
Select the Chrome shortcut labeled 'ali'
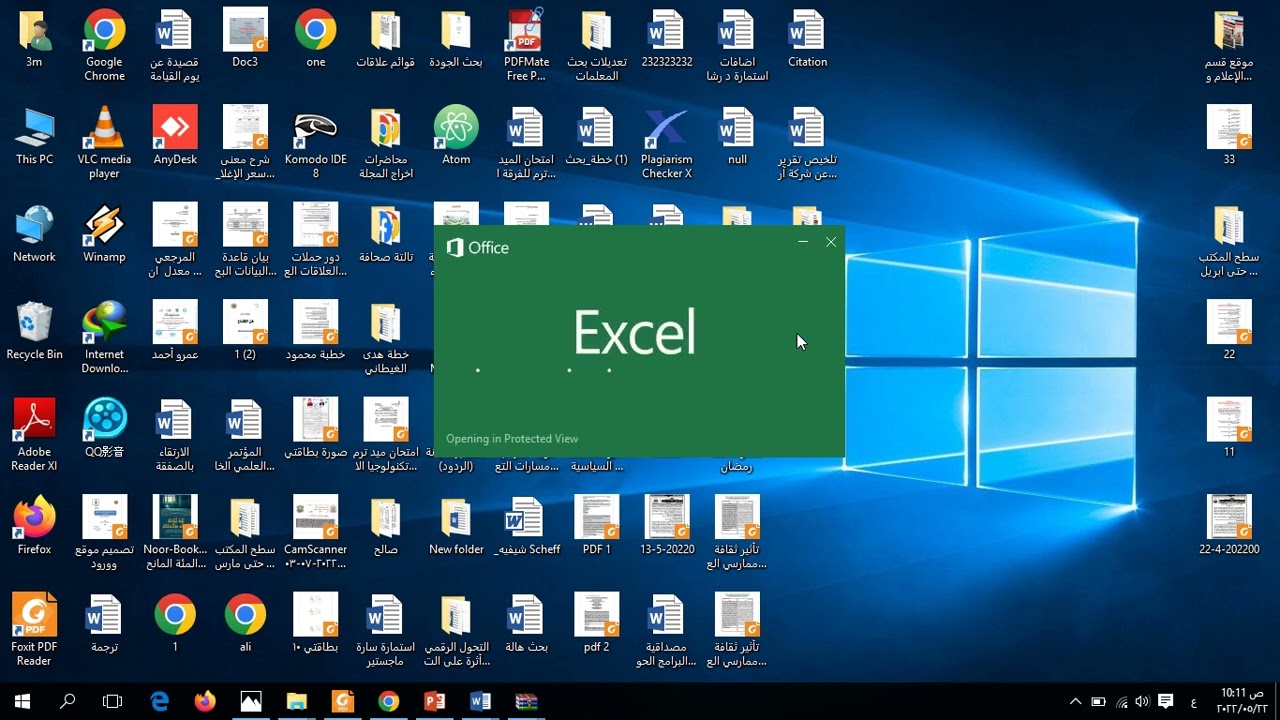pos(245,623)
